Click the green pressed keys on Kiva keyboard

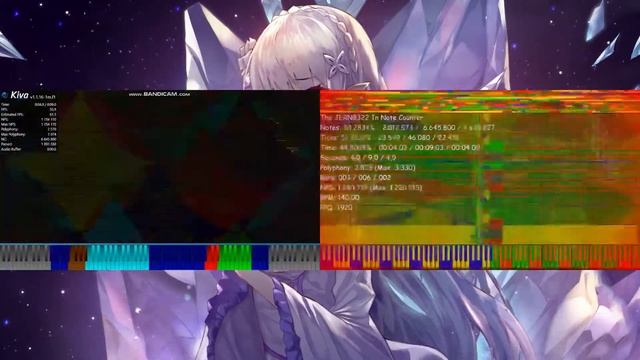click(x=235, y=257)
